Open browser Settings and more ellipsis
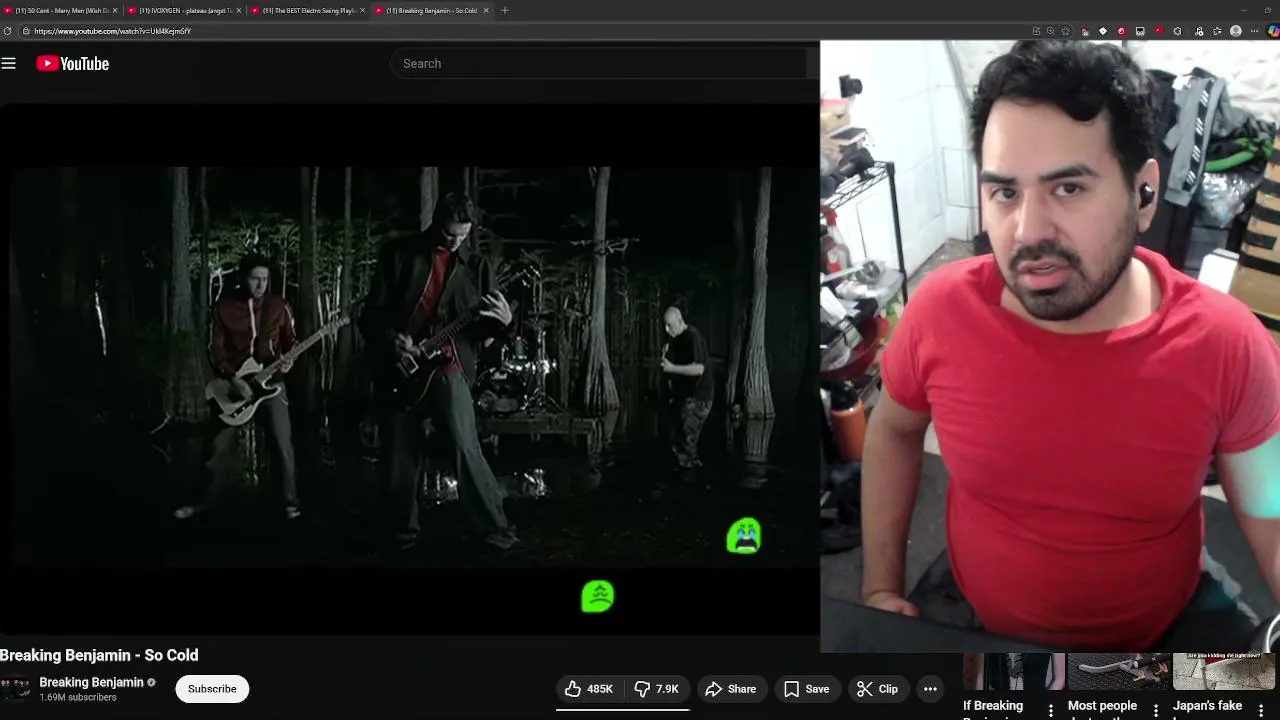 pos(1254,31)
